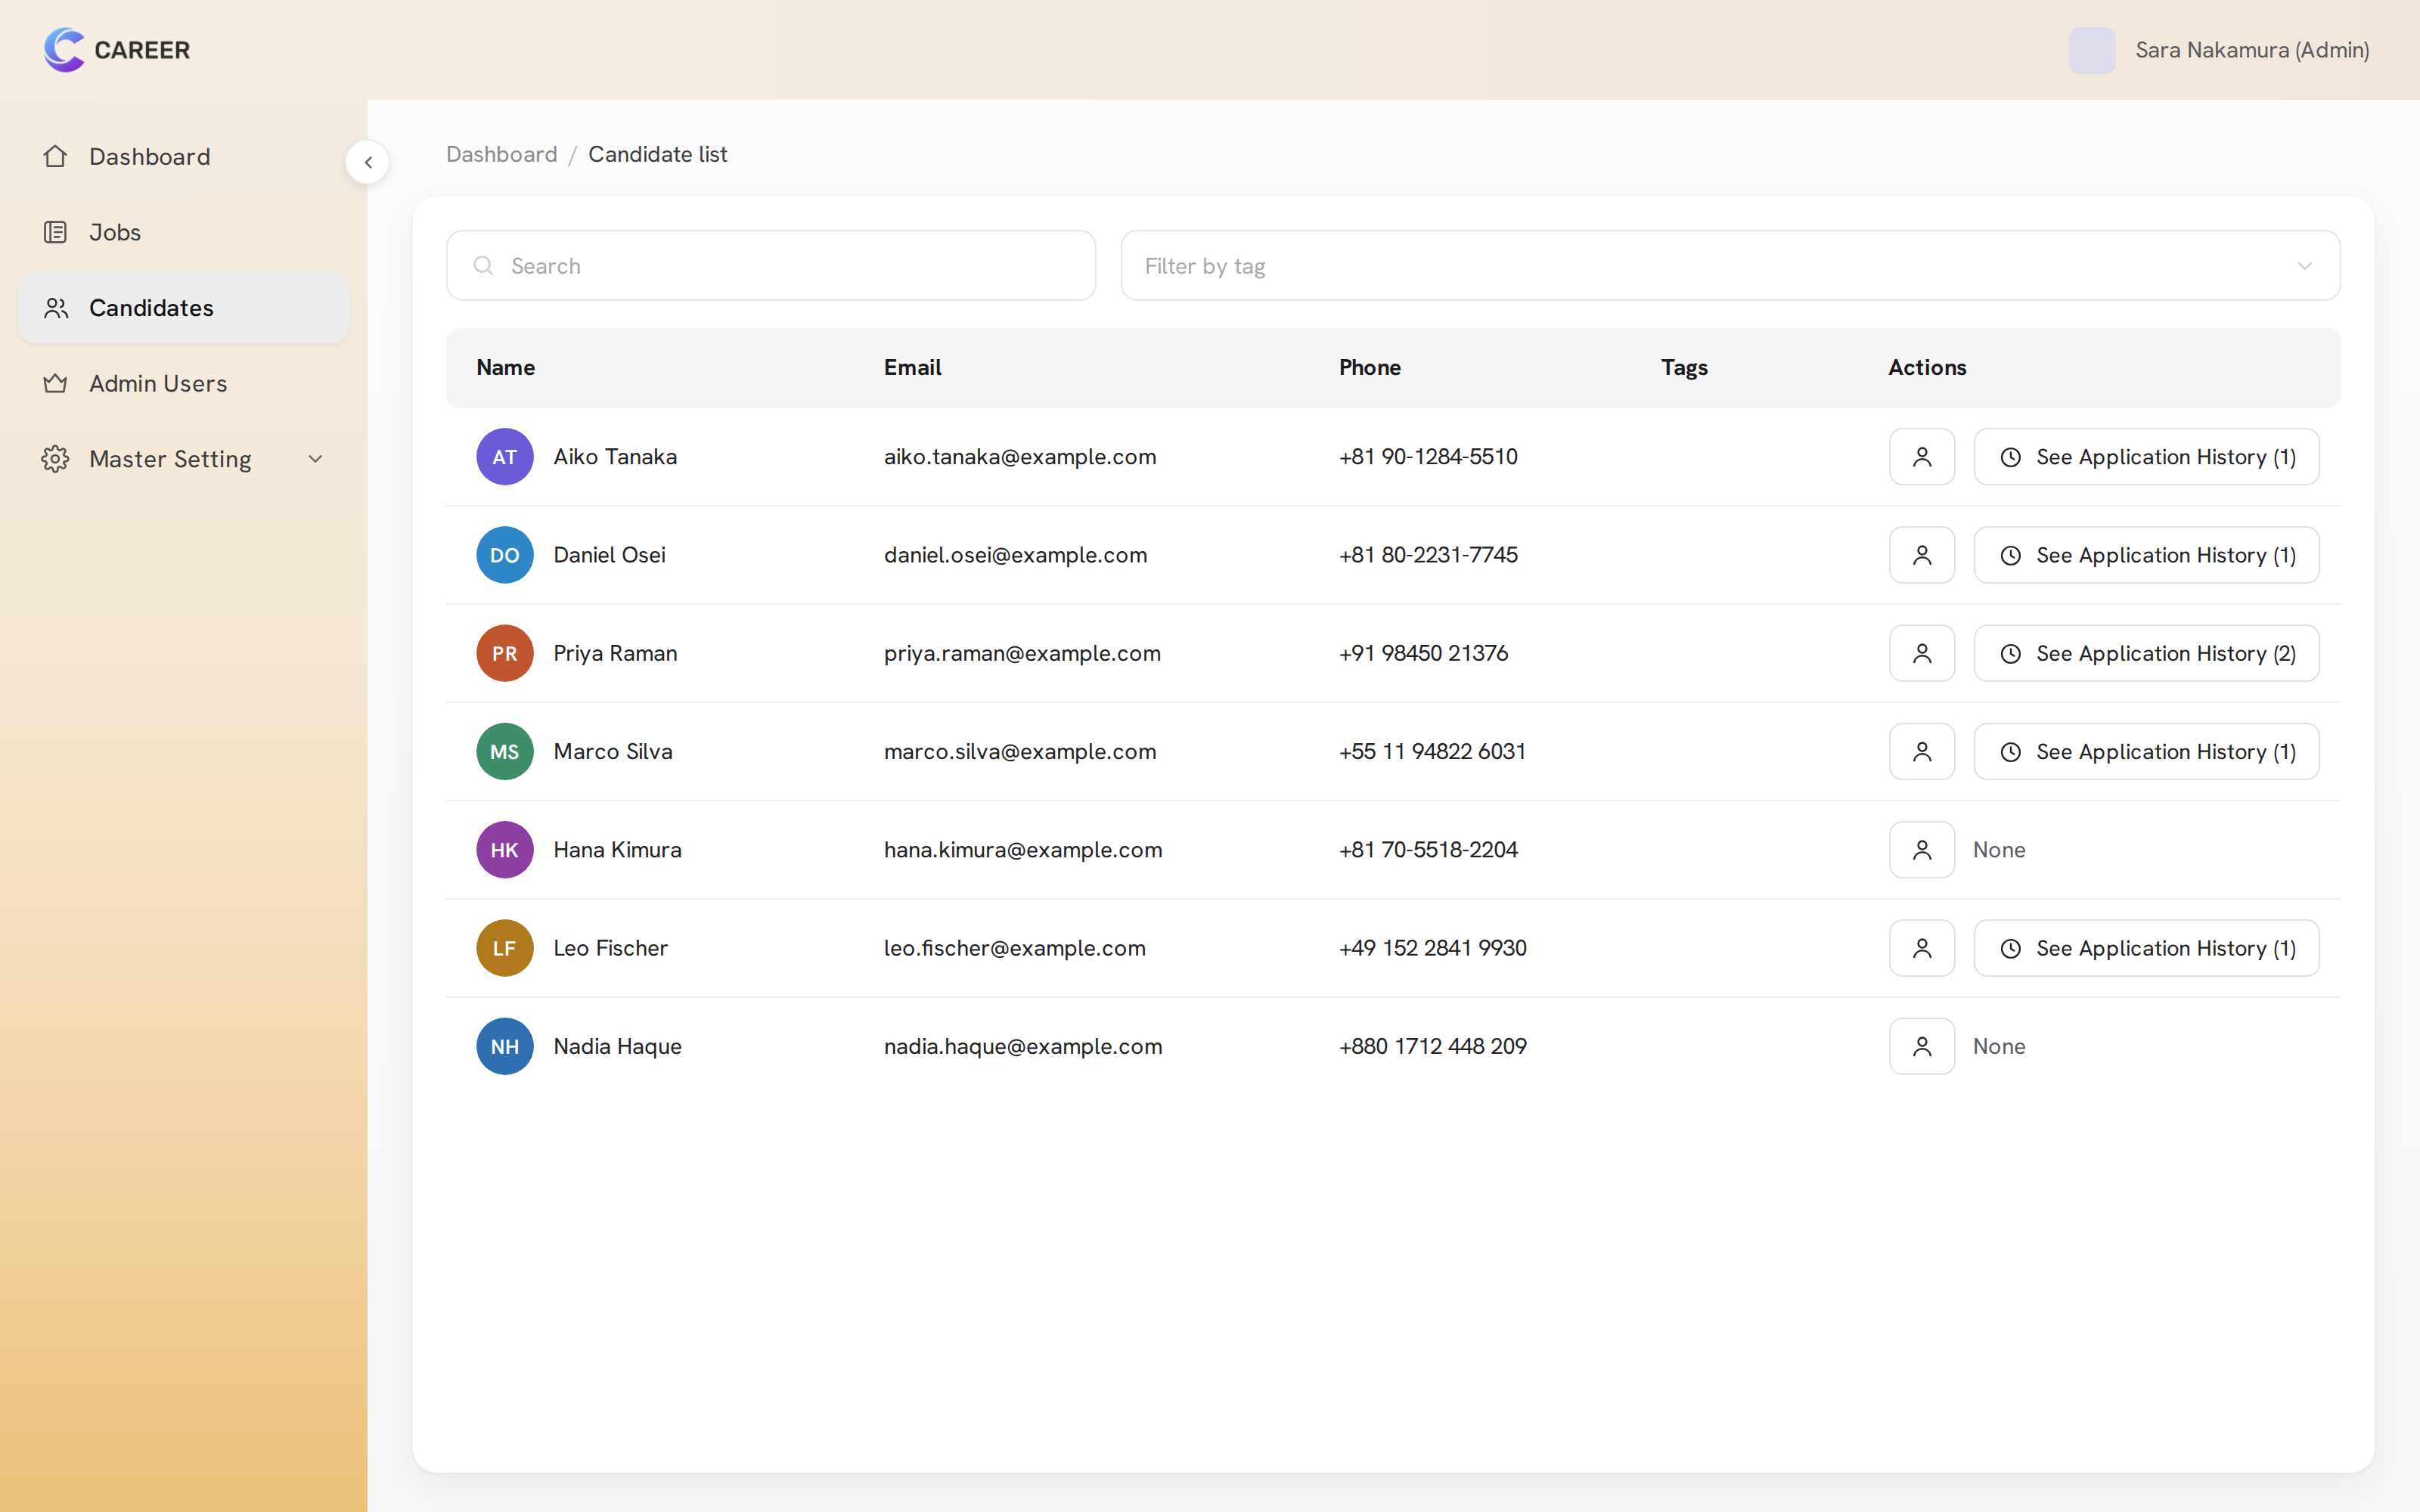Open the Filter by tag dropdown
The height and width of the screenshot is (1512, 2420).
1730,265
